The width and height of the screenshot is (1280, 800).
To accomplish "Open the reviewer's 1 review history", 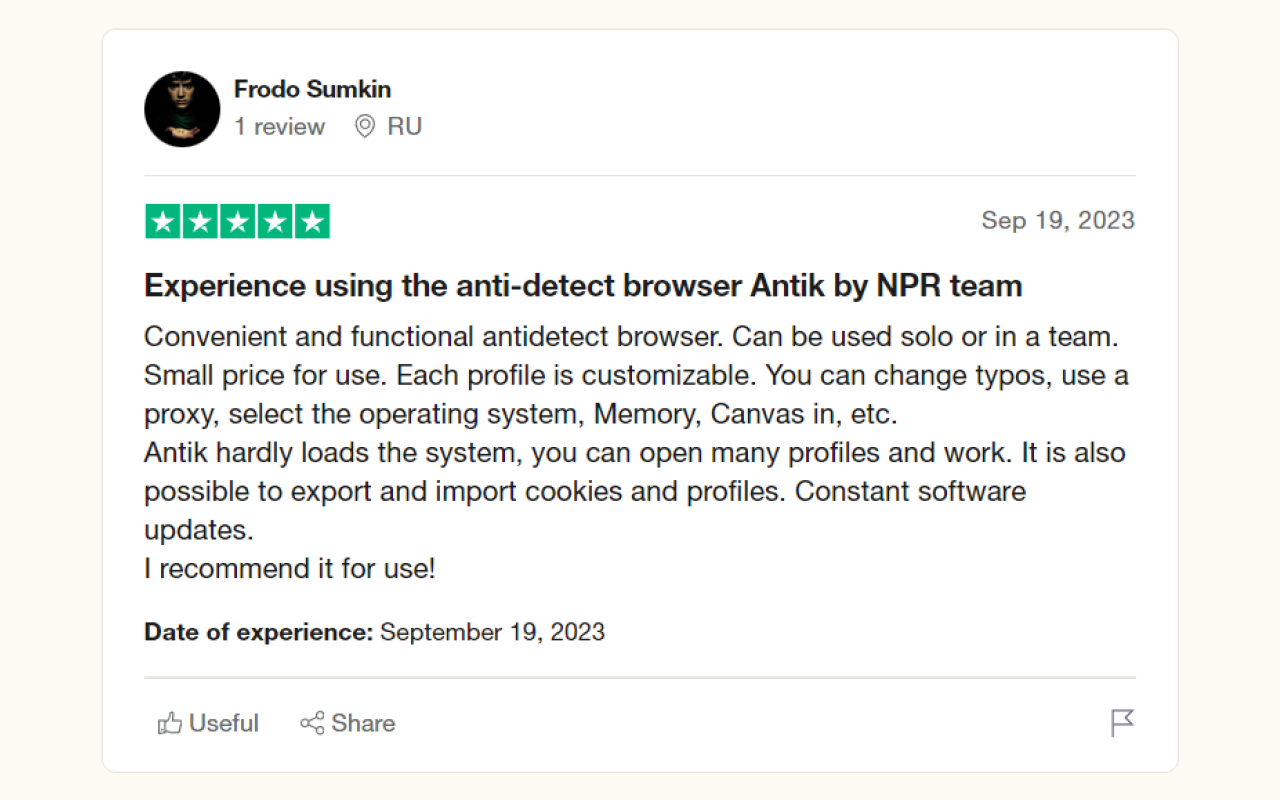I will pyautogui.click(x=279, y=127).
